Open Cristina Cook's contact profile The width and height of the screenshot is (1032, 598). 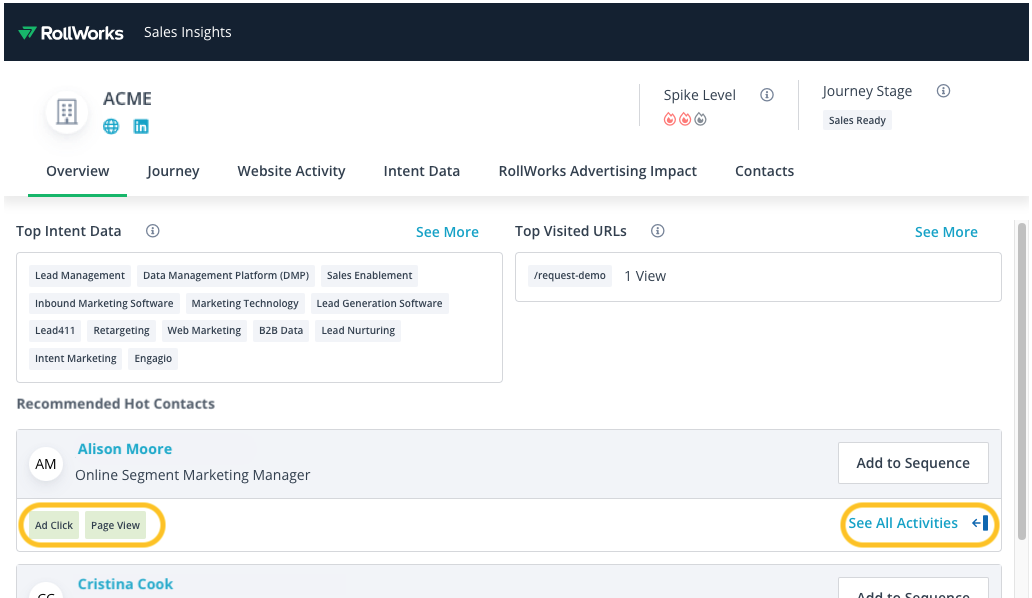point(126,584)
